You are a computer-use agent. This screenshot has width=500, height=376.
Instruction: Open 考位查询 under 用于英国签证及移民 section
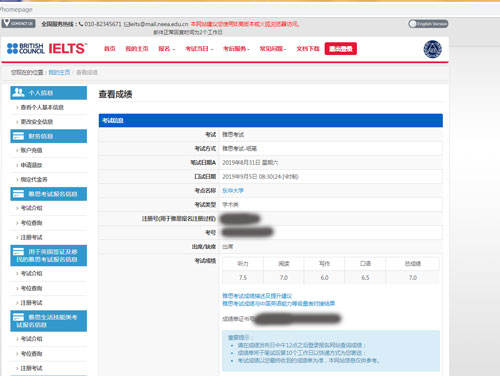[x=31, y=288]
